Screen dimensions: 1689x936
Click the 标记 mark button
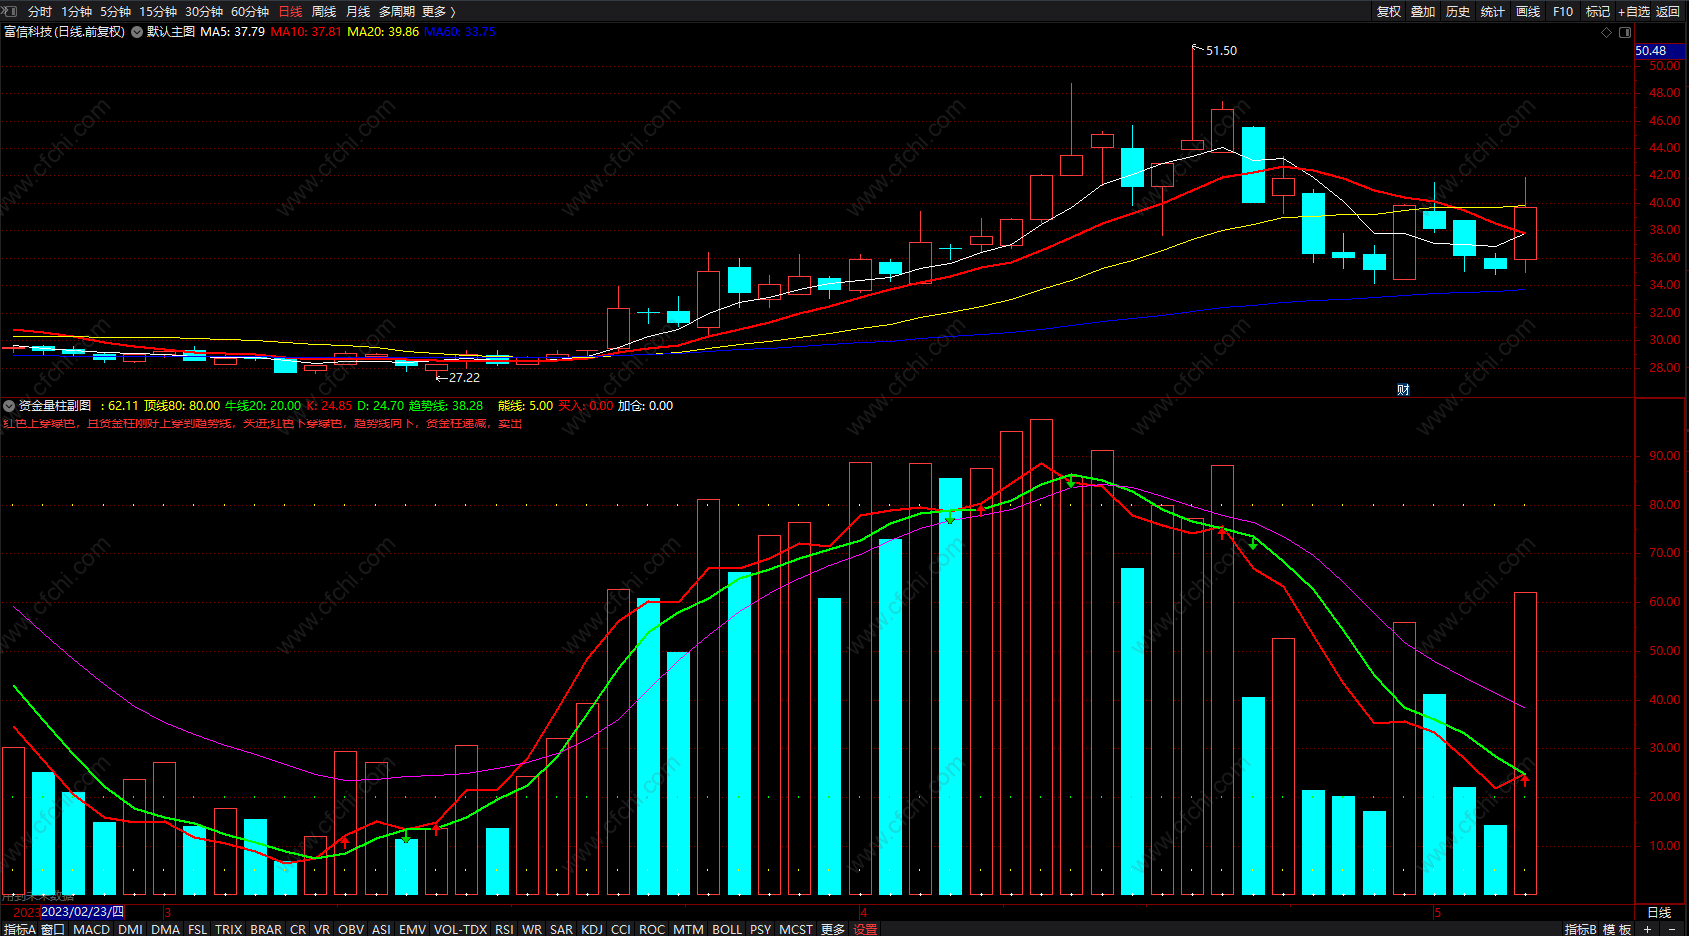[x=1598, y=11]
